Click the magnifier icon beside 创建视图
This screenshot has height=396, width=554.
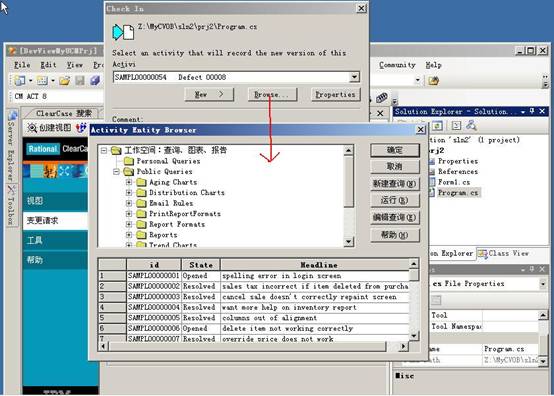(32, 128)
